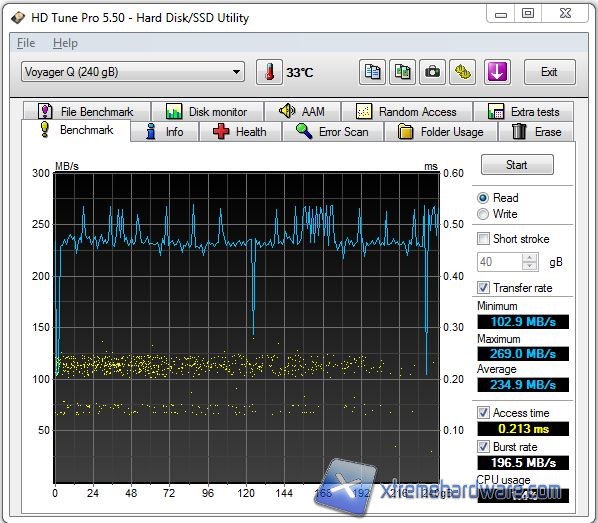The width and height of the screenshot is (598, 523).
Task: Open the Erase tab
Action: coord(536,132)
